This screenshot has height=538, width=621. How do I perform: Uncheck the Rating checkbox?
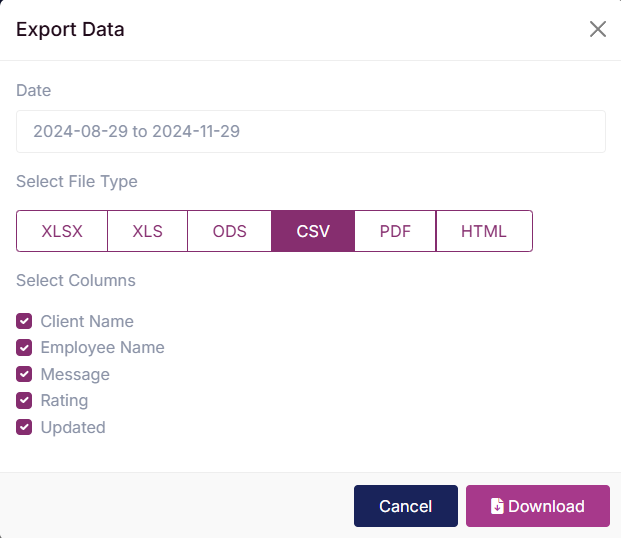(24, 401)
